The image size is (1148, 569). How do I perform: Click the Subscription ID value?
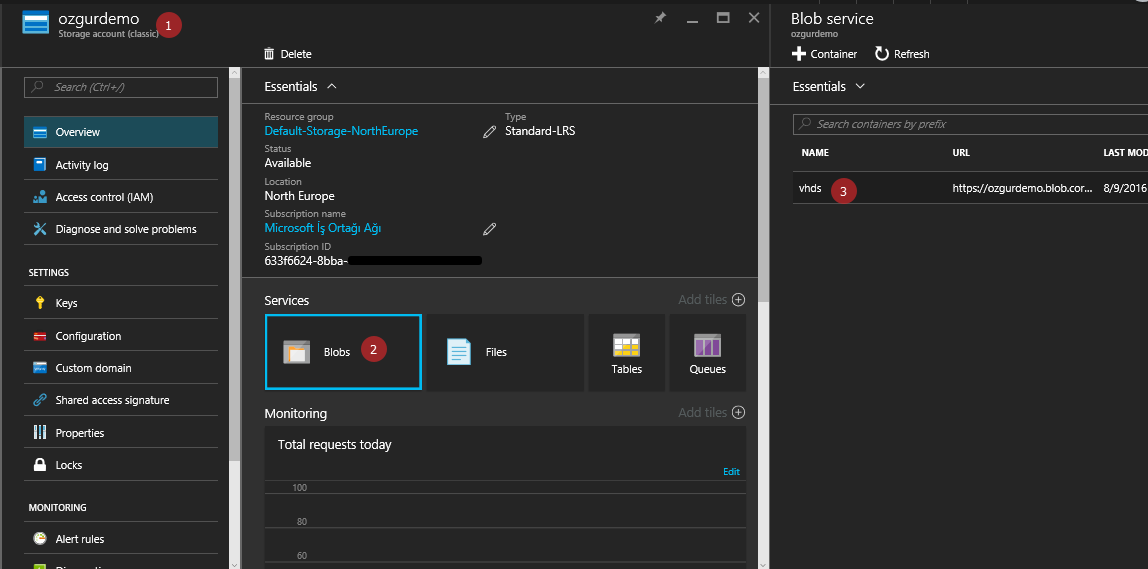373,260
